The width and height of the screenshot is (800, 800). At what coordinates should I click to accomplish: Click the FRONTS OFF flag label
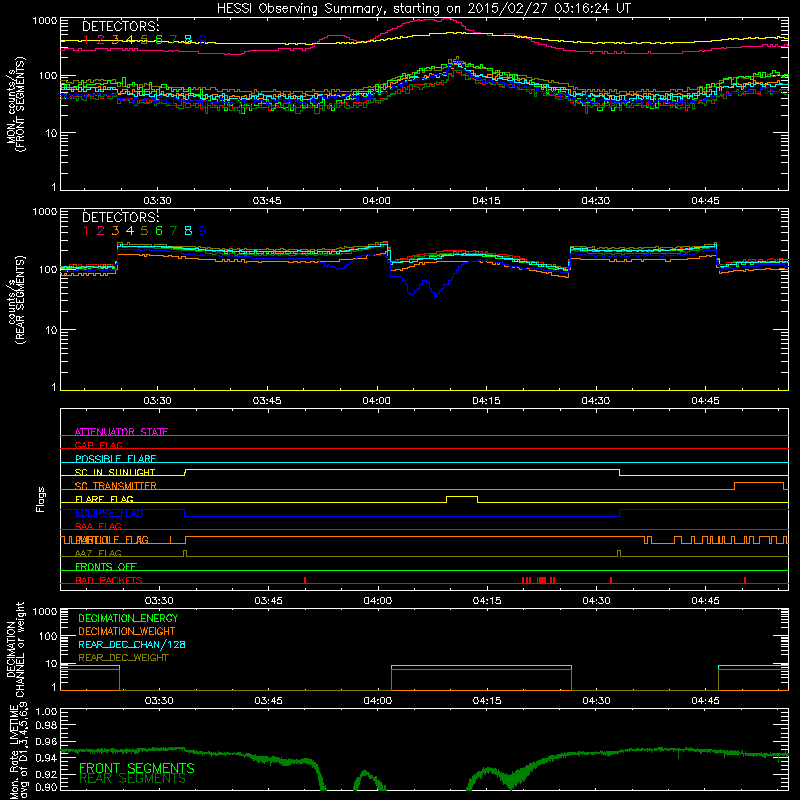click(106, 567)
